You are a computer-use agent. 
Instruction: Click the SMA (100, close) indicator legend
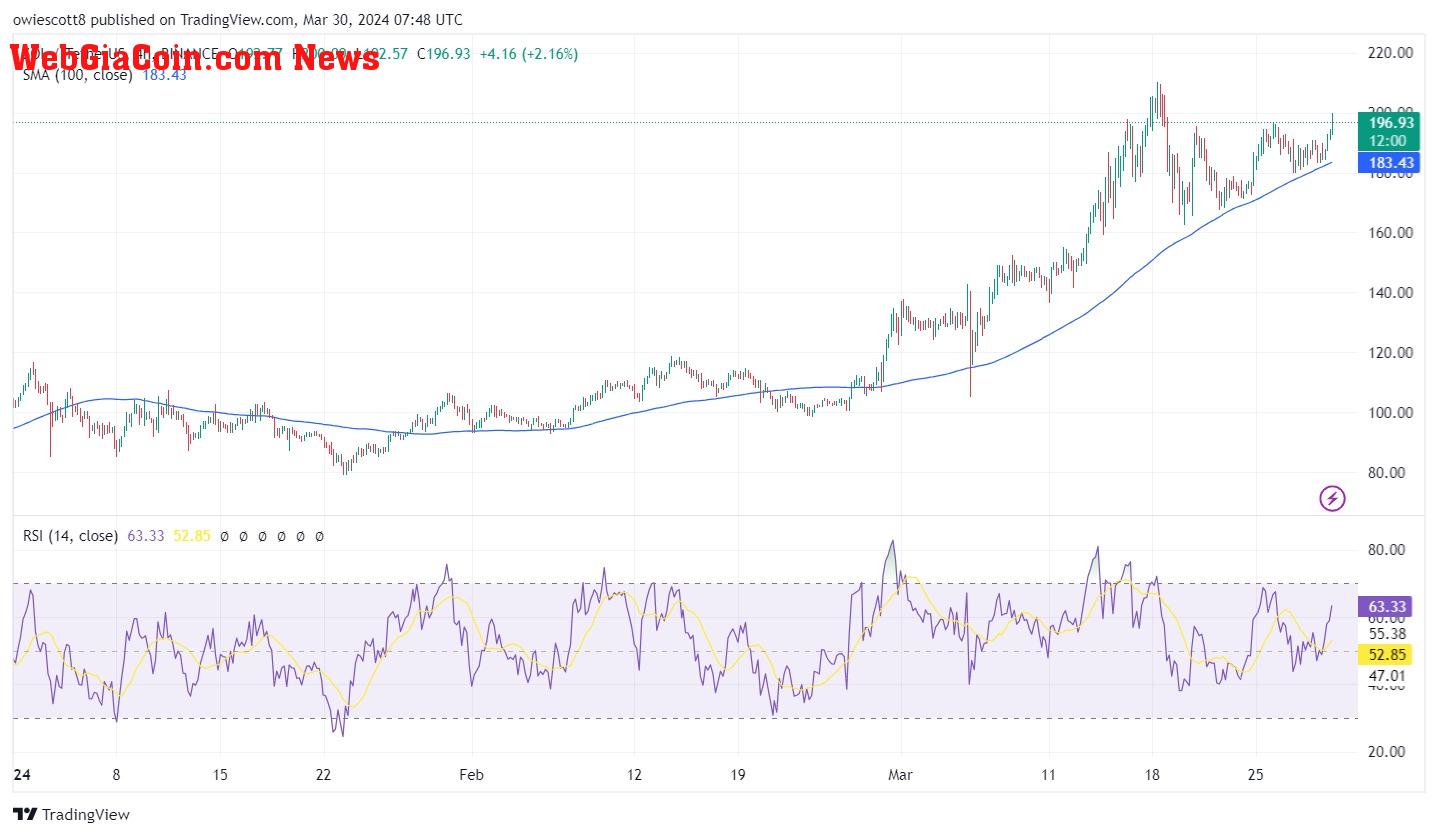[78, 75]
